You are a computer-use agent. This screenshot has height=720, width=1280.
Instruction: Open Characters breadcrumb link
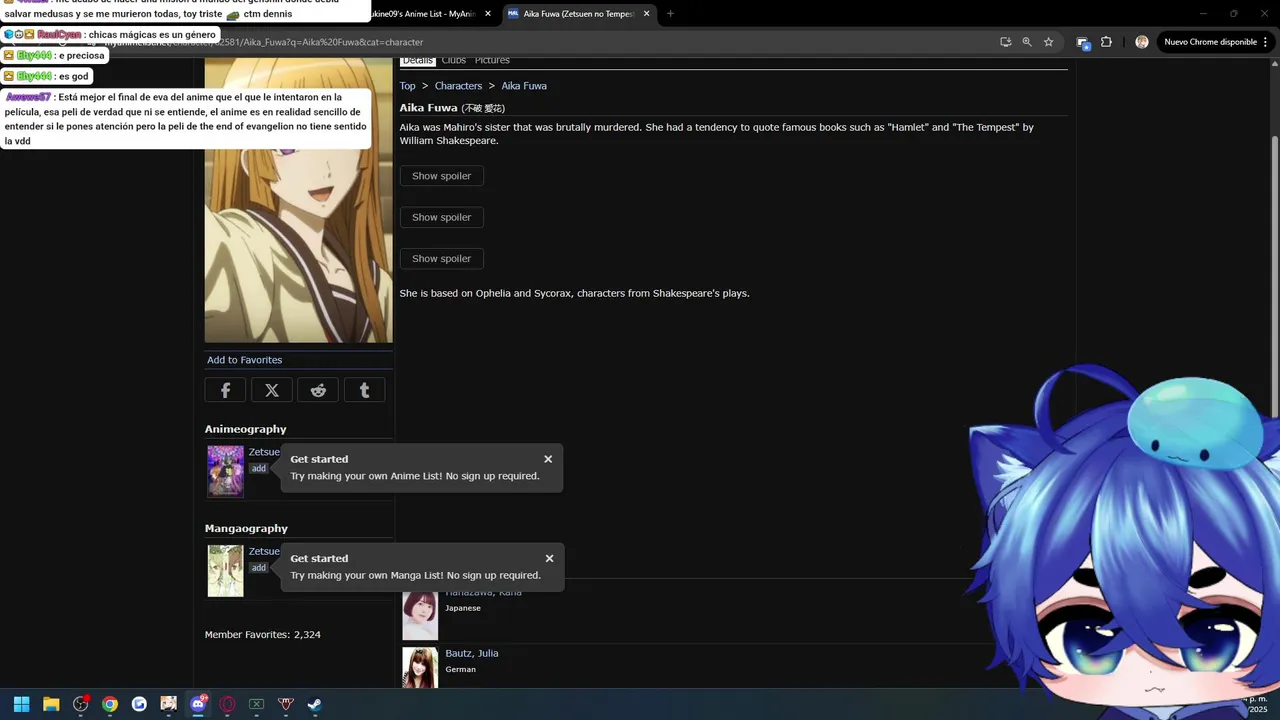[458, 86]
